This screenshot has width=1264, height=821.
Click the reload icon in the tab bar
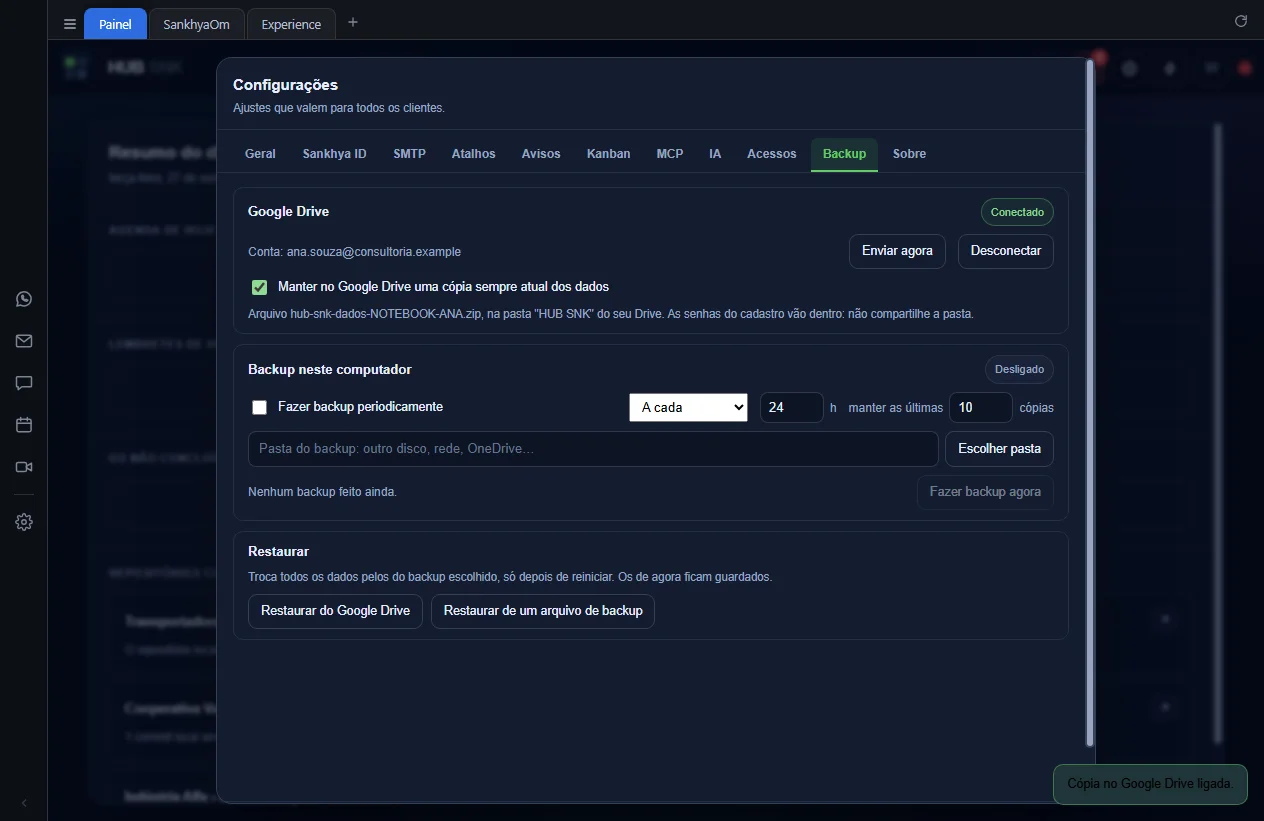[x=1241, y=21]
